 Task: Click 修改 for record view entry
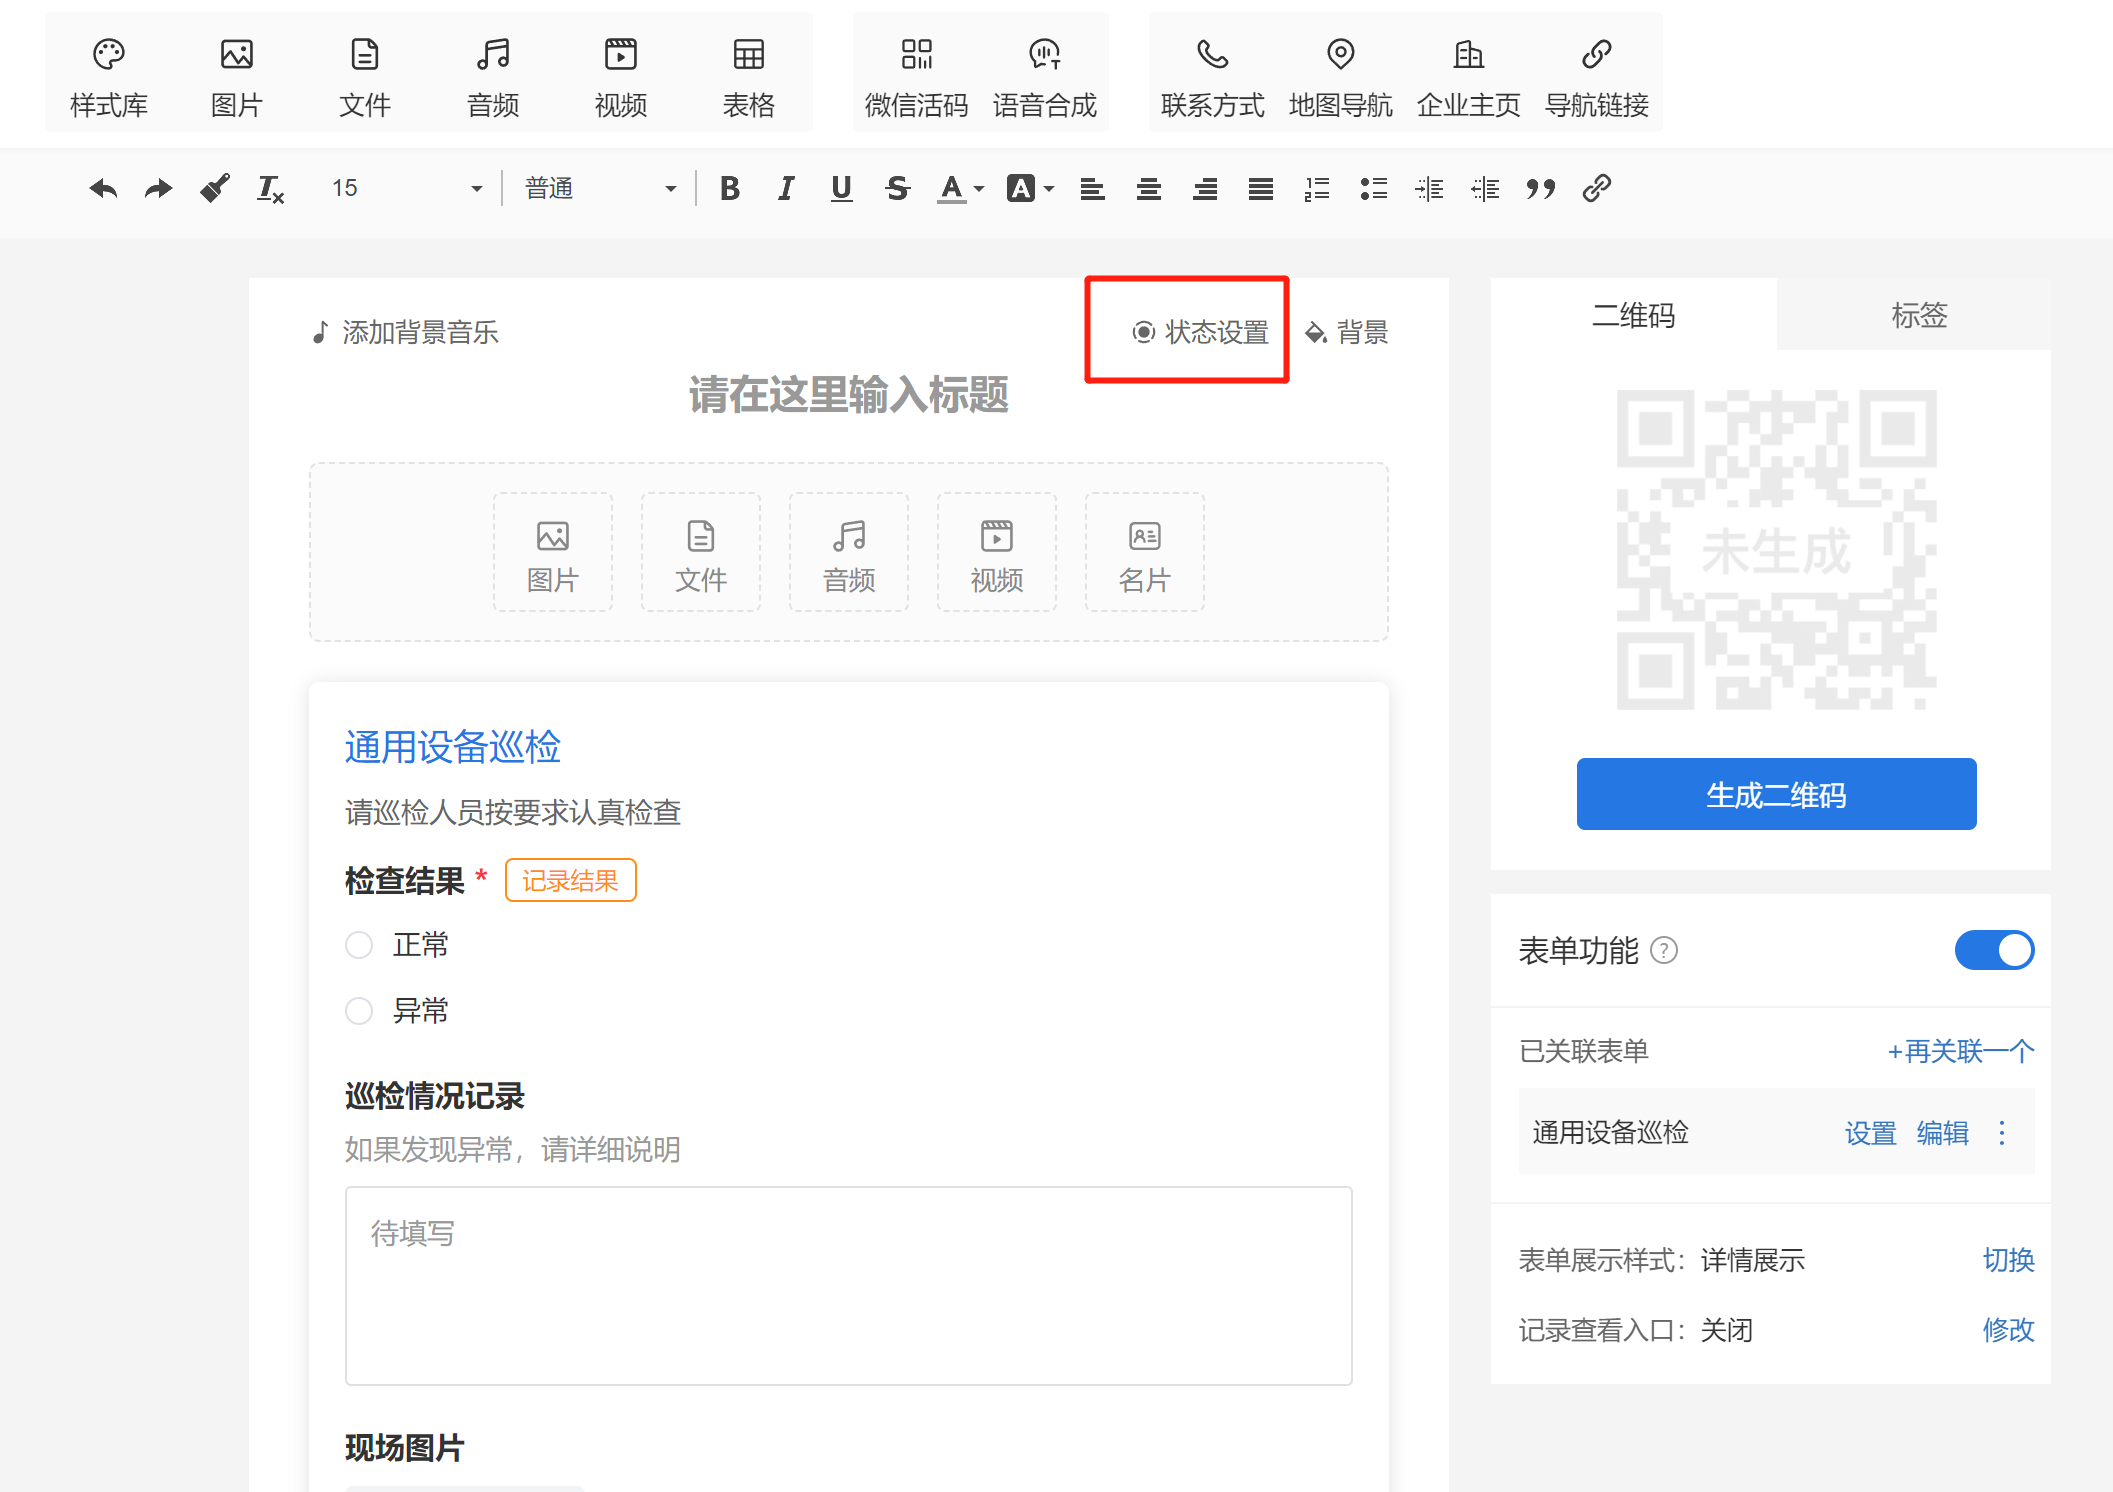coord(2008,1330)
